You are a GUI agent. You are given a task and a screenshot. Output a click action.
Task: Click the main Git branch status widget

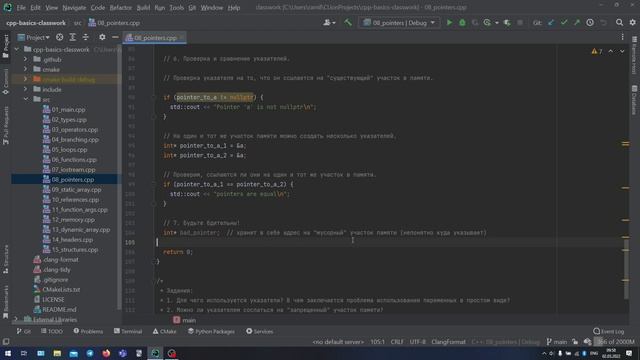[557, 342]
